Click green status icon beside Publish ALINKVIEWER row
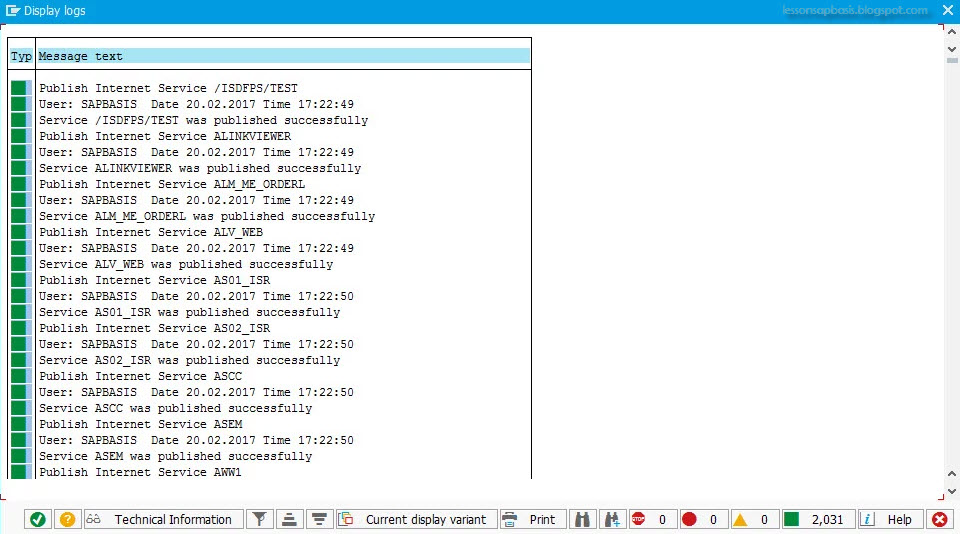The height and width of the screenshot is (534, 960). [19, 136]
